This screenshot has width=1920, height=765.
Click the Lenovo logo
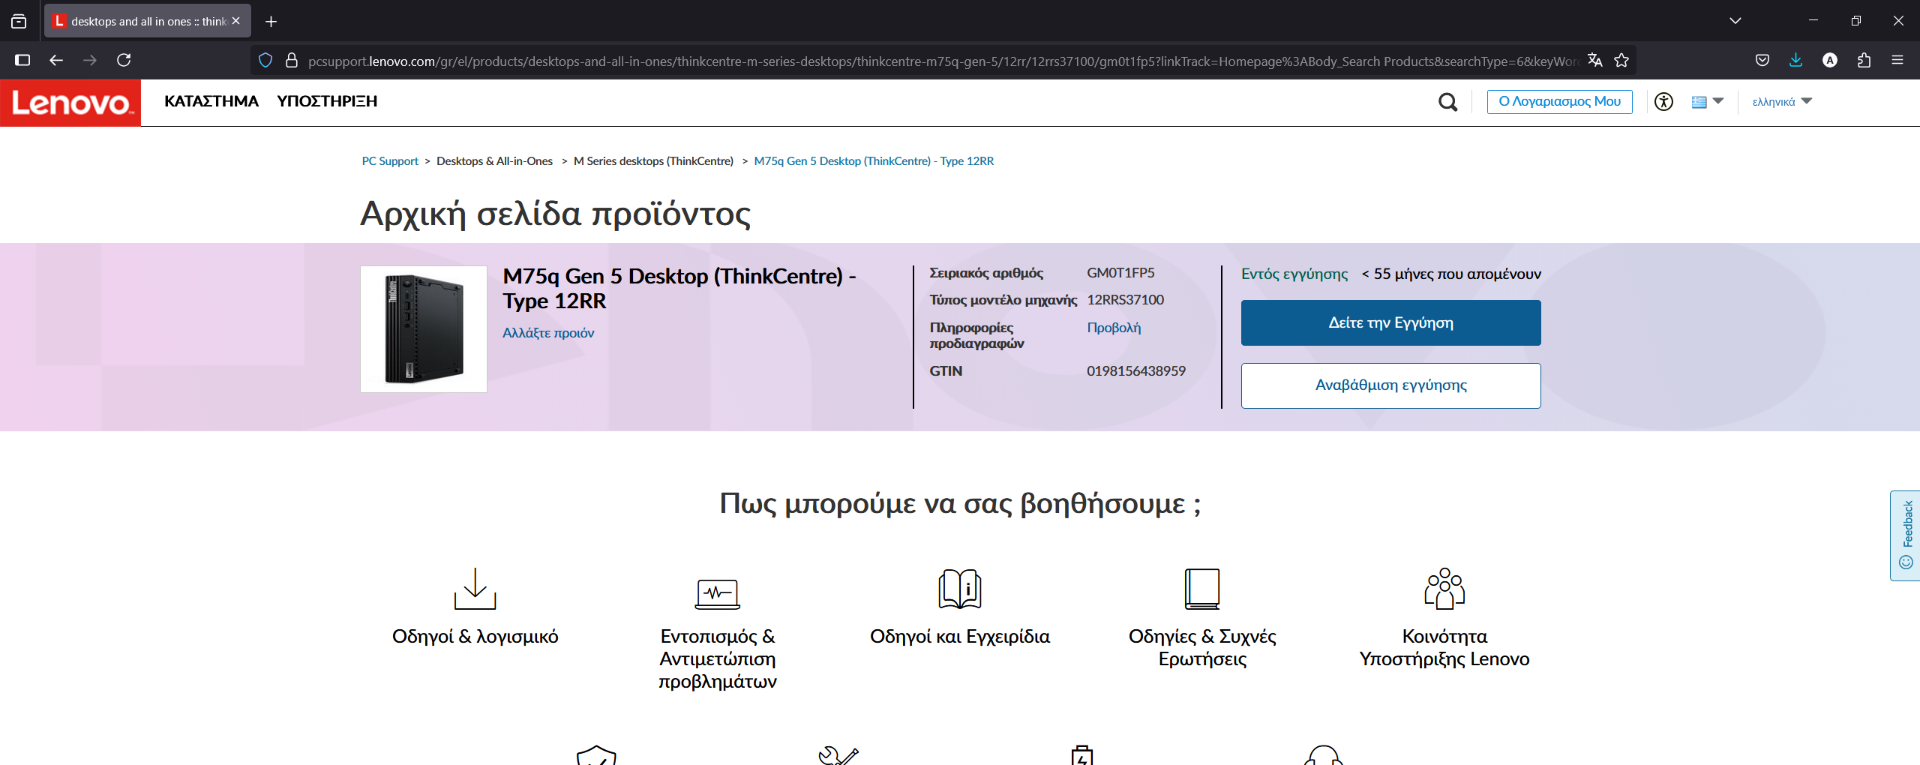(x=70, y=103)
